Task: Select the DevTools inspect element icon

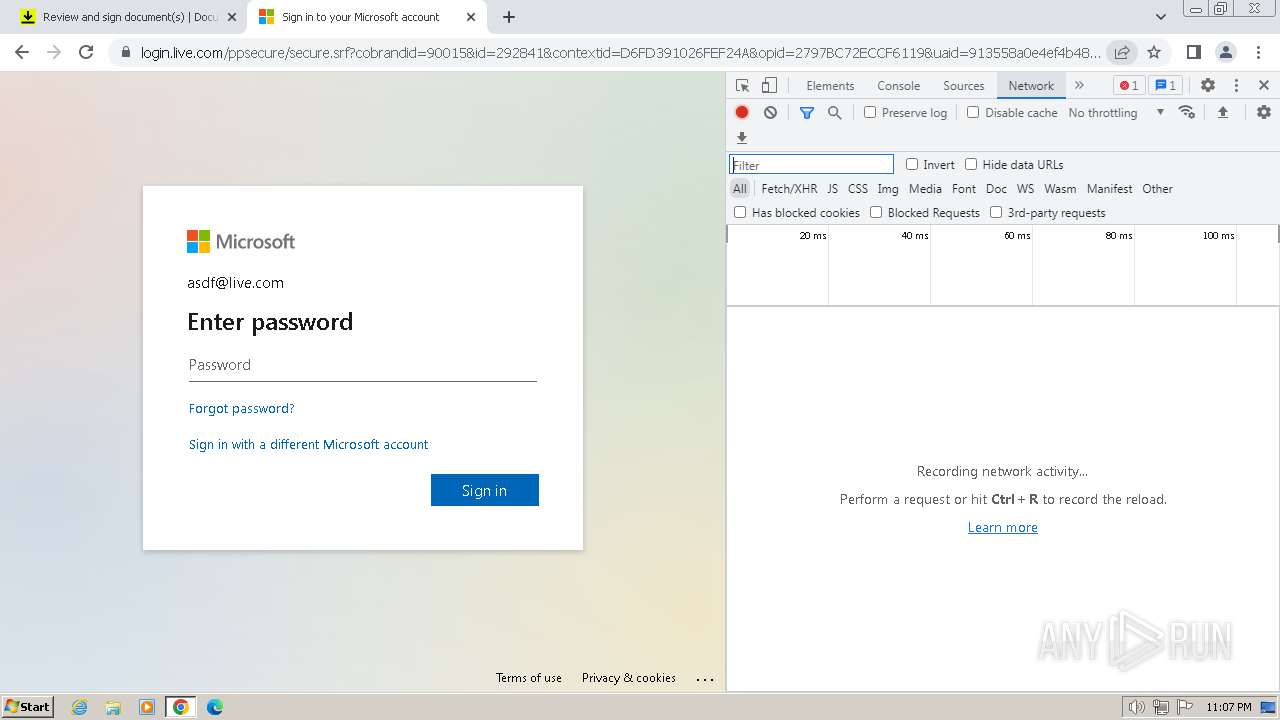Action: (x=742, y=86)
